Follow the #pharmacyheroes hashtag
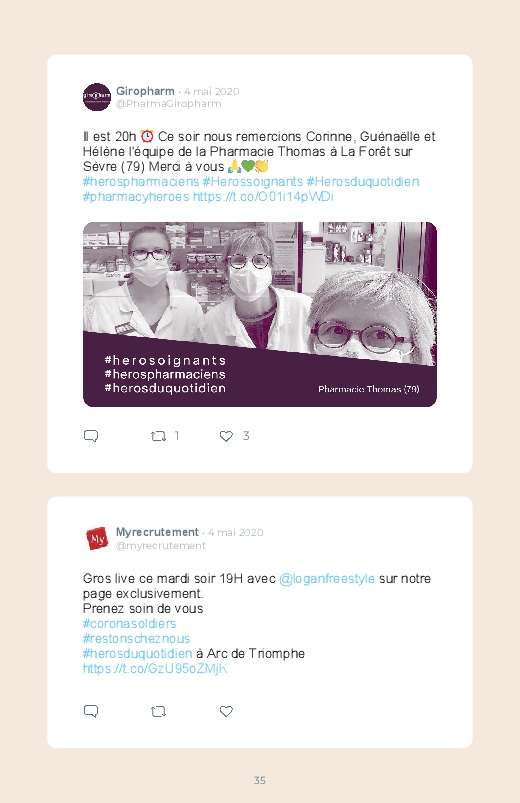 136,197
